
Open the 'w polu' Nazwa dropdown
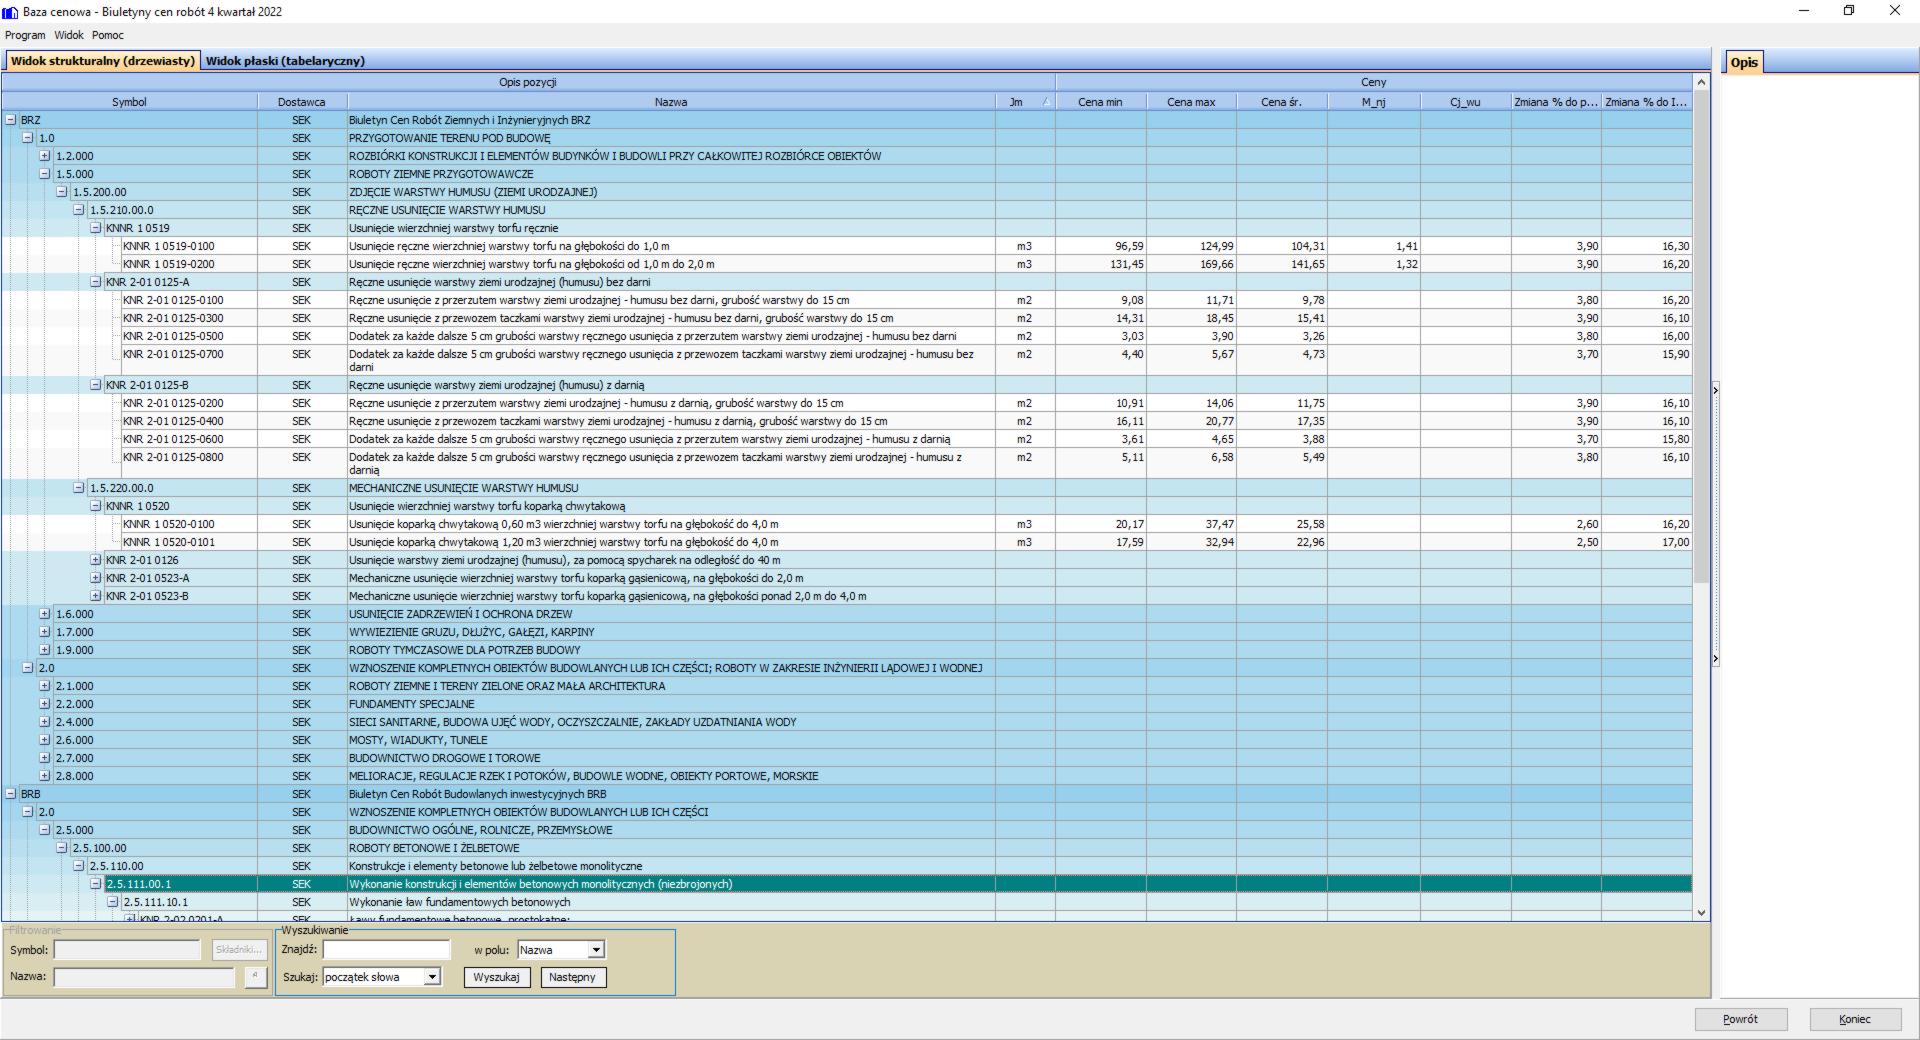[596, 950]
